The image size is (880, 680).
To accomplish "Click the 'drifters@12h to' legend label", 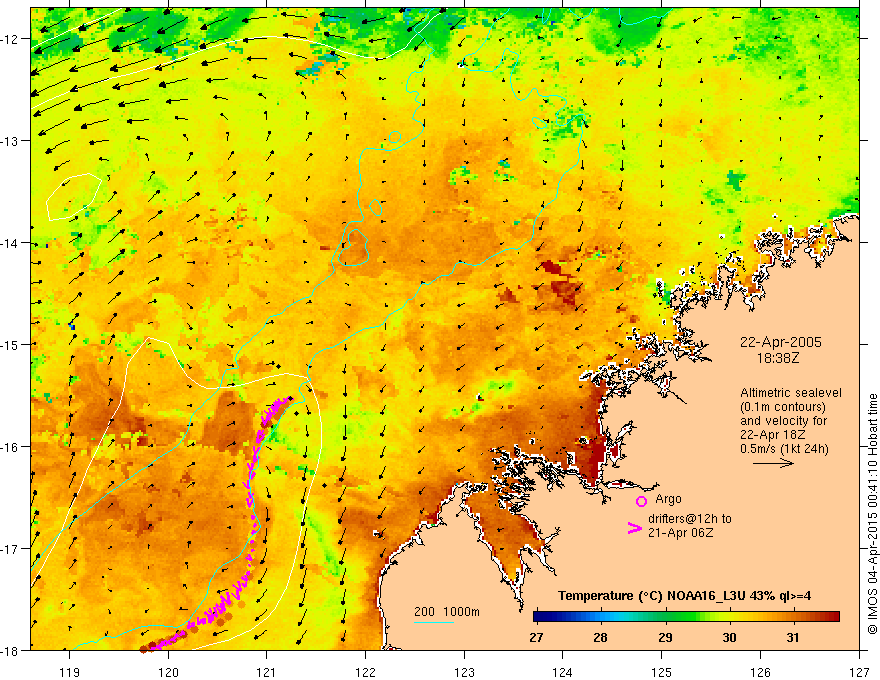I will [690, 519].
